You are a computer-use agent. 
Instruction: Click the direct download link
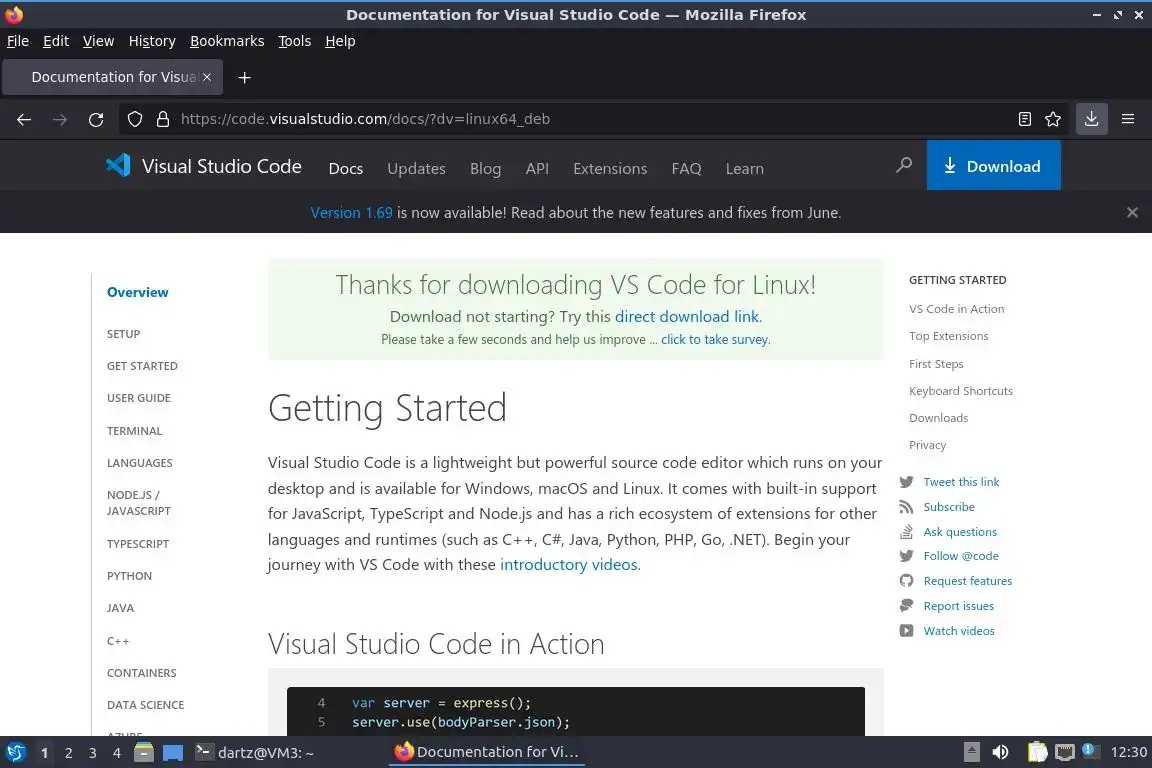pyautogui.click(x=687, y=317)
